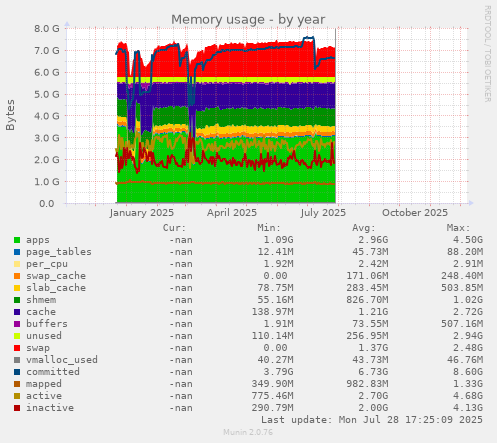Click the '2.0 G' y-axis tick label
Screen dimensions: 497x443
[x=47, y=160]
